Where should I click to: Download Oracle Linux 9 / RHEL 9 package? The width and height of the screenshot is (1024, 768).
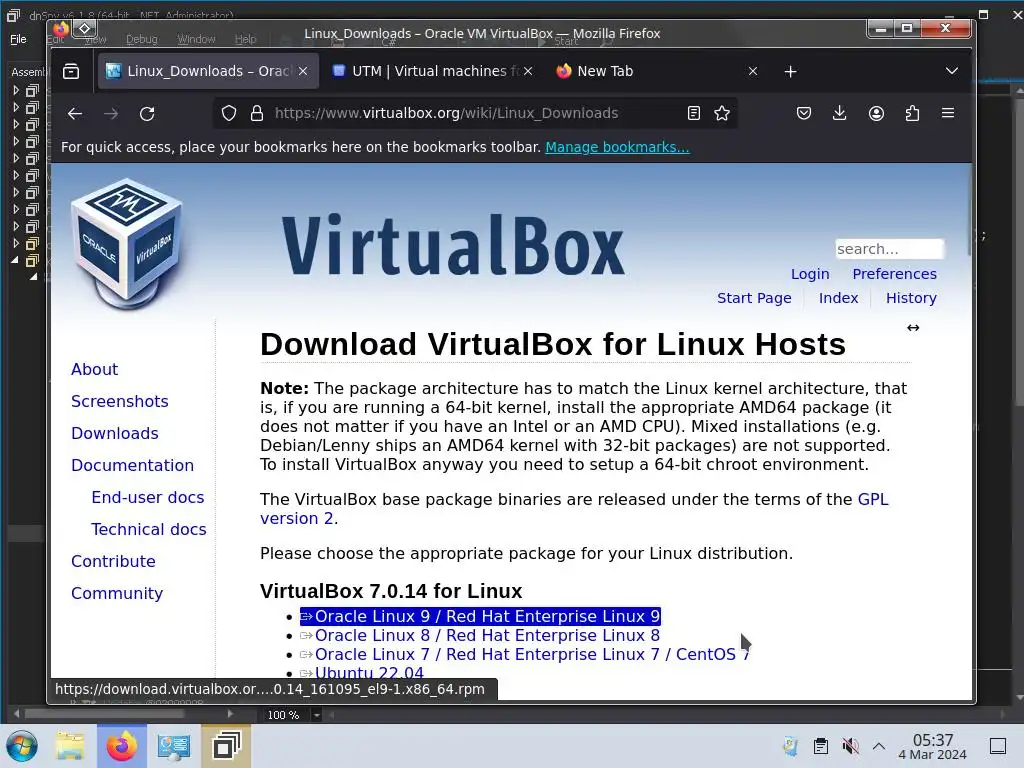click(x=481, y=616)
